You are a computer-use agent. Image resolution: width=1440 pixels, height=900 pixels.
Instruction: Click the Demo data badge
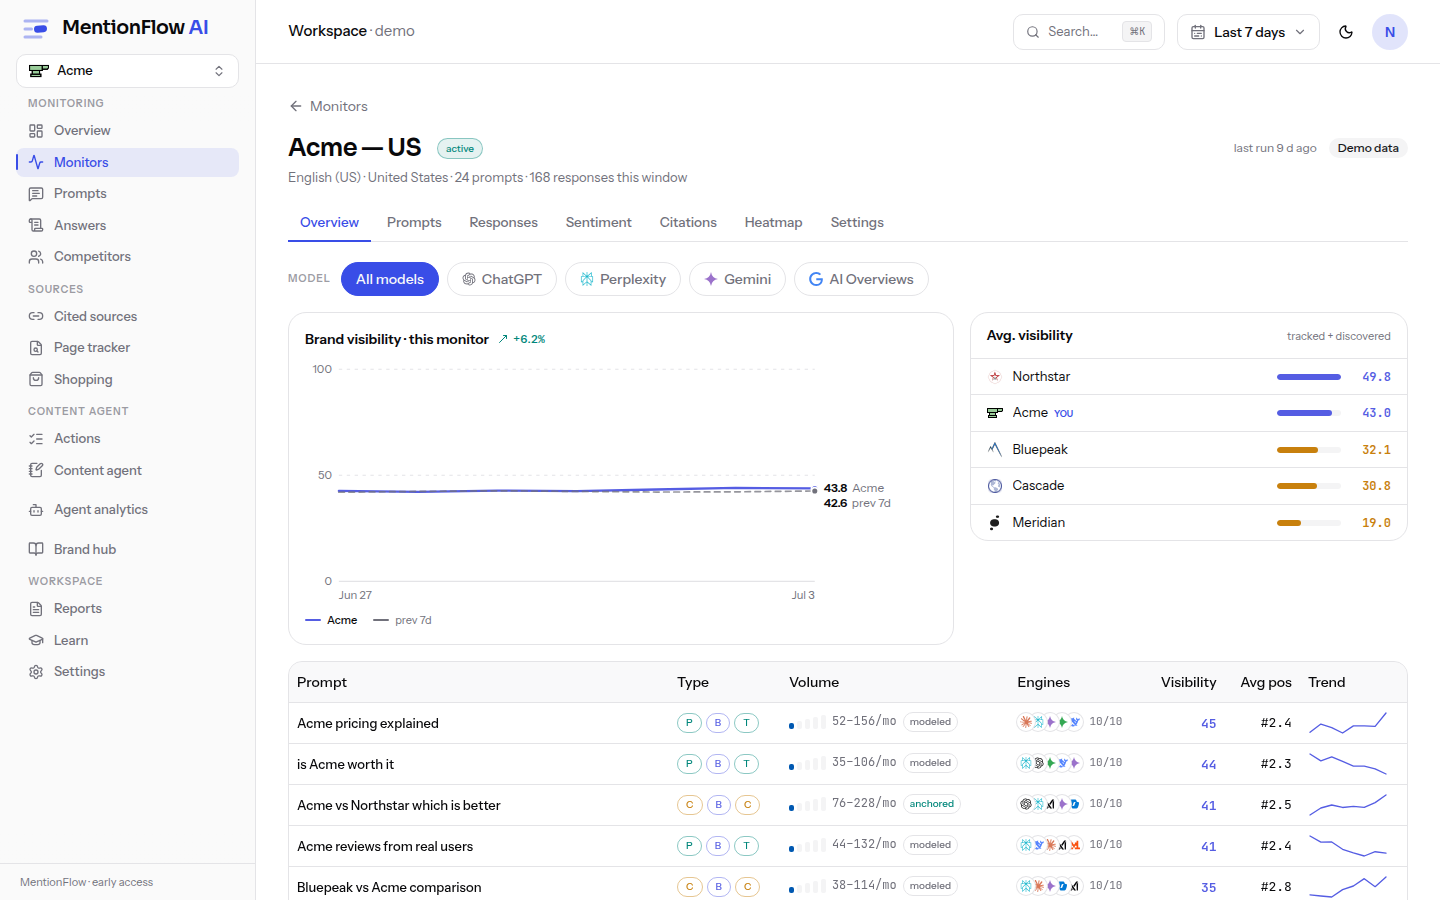1368,148
